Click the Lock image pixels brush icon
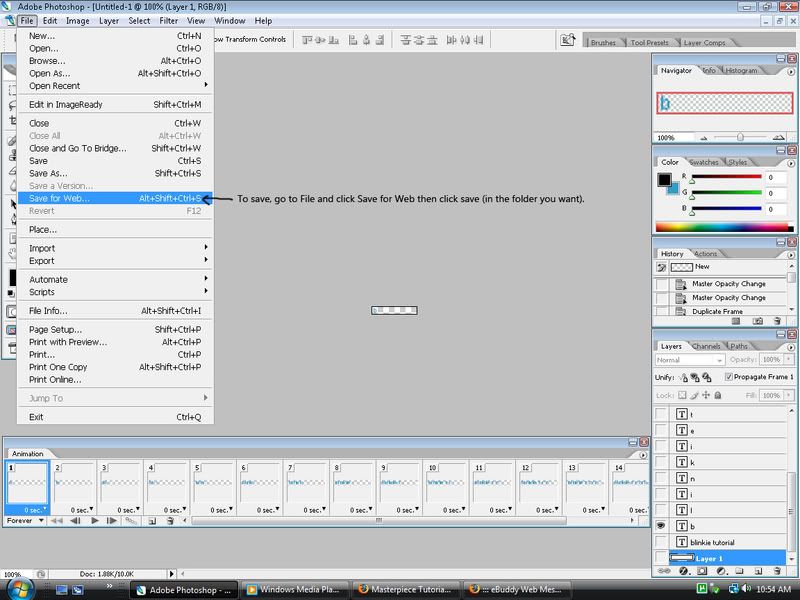Viewport: 800px width, 600px height. coord(694,395)
